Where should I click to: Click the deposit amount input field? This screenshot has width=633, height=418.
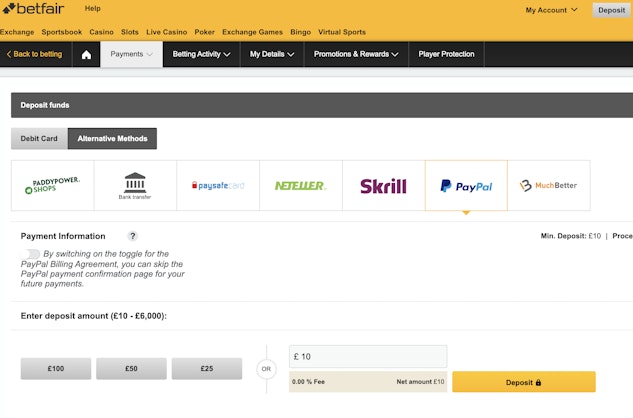click(x=367, y=356)
